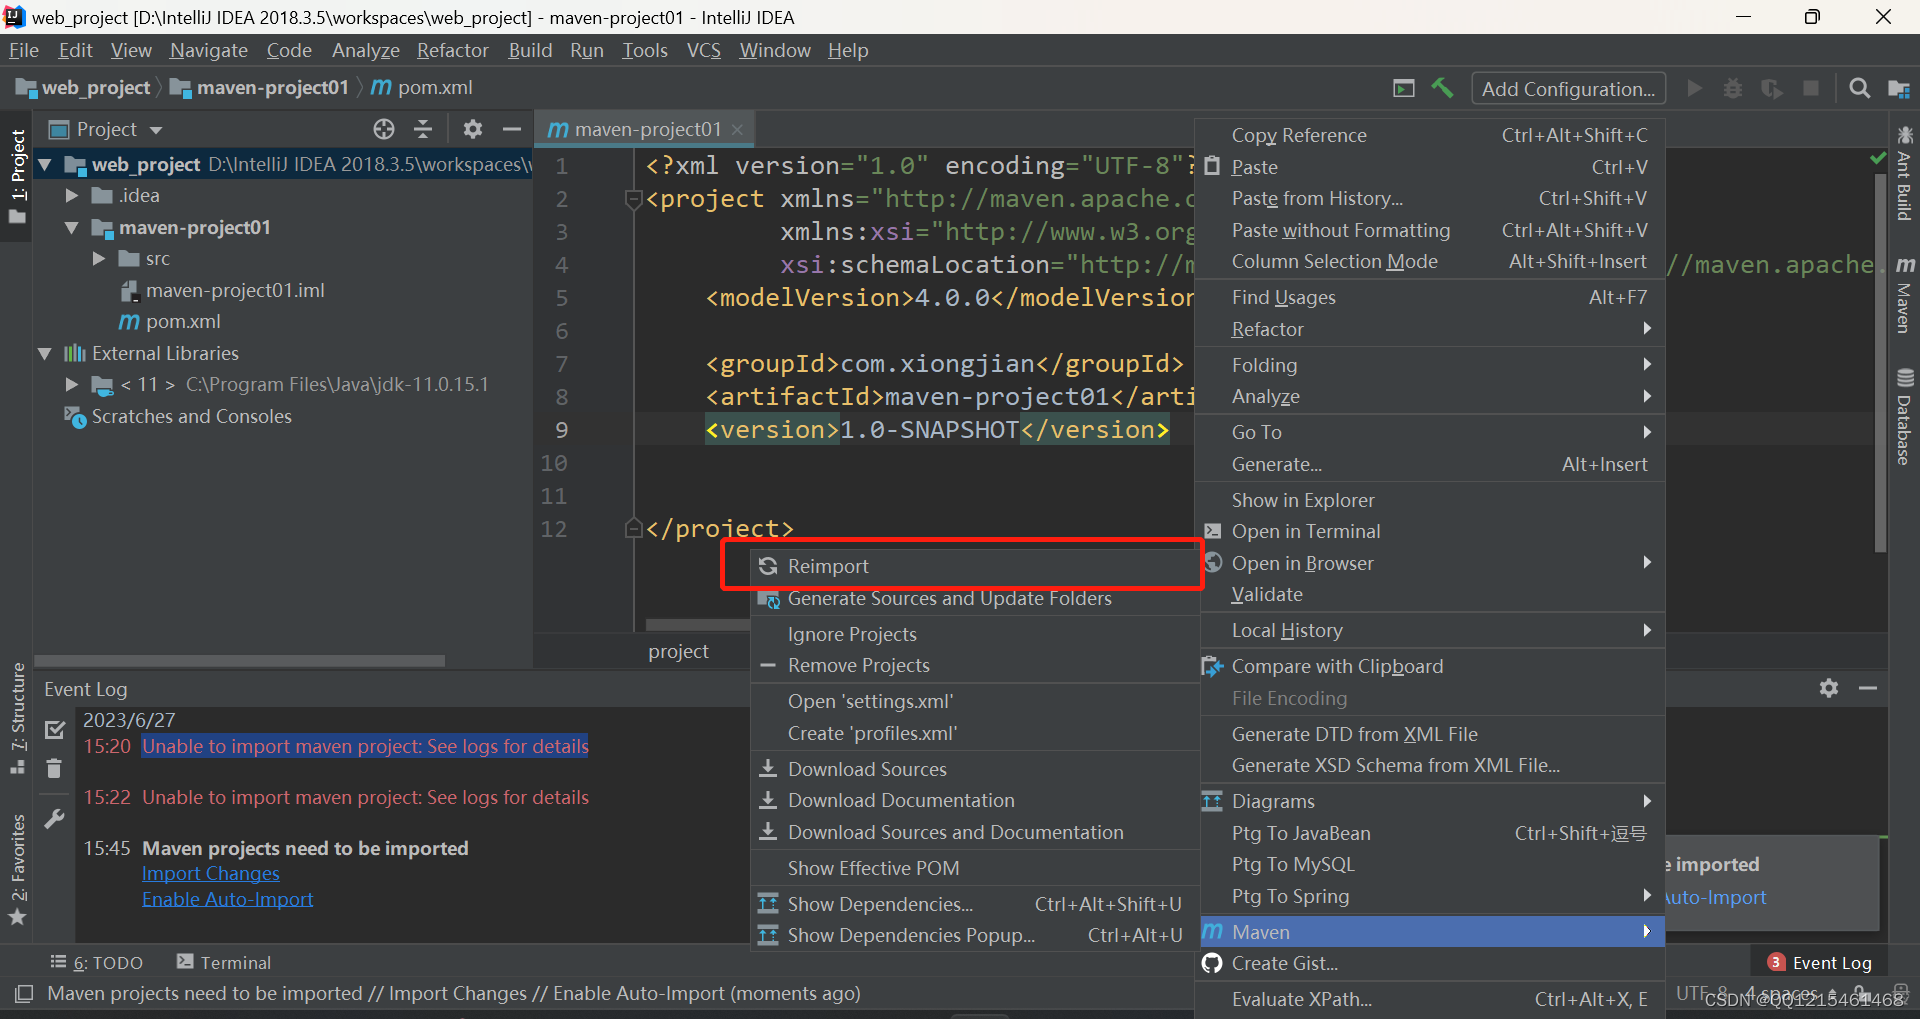The width and height of the screenshot is (1920, 1019).
Task: Open the Maven side tool window
Action: point(1904,295)
